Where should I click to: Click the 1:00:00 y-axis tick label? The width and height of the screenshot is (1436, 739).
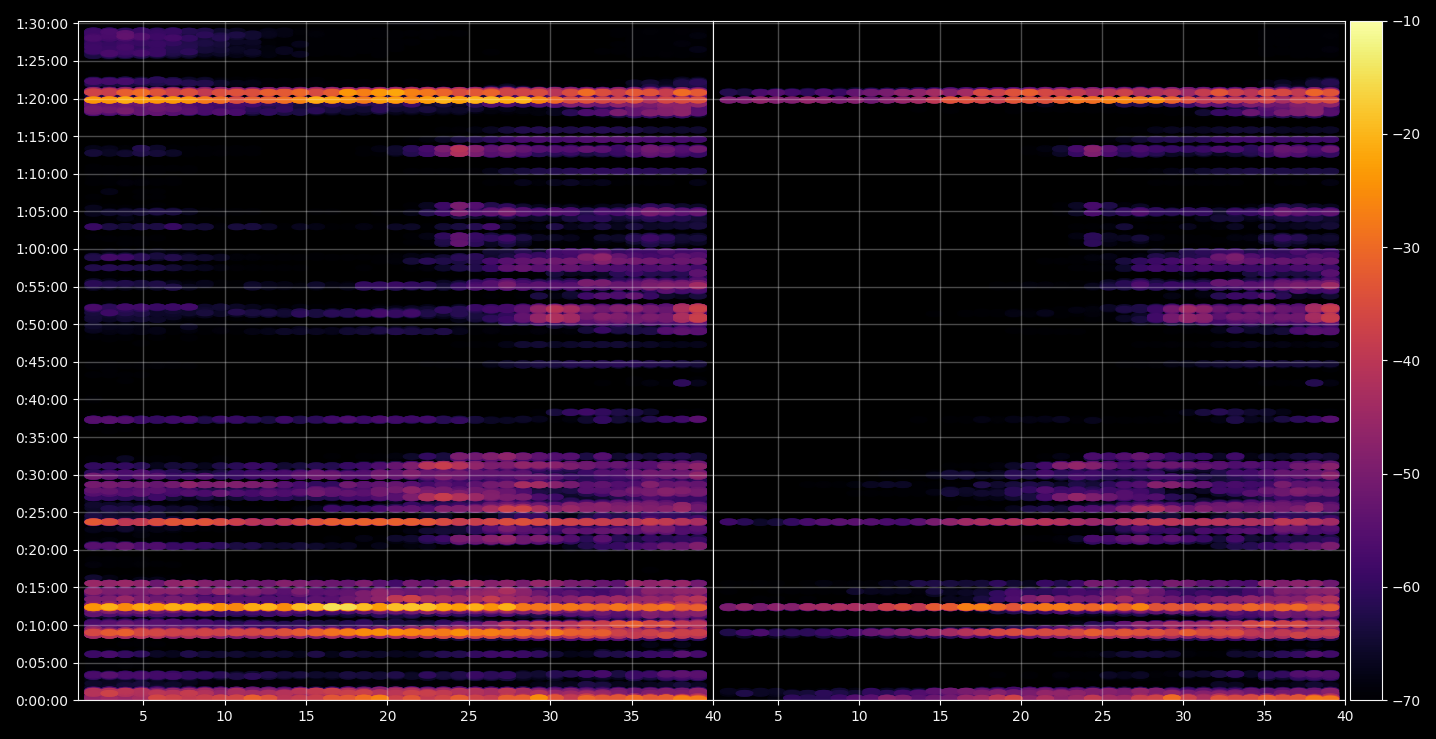coord(42,249)
